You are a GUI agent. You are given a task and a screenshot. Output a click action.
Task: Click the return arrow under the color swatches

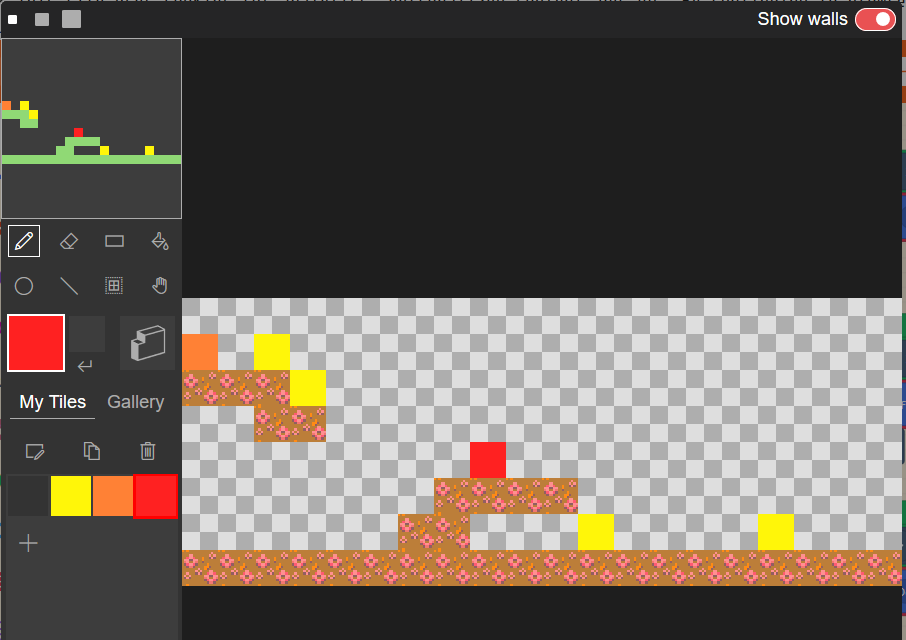coord(86,366)
